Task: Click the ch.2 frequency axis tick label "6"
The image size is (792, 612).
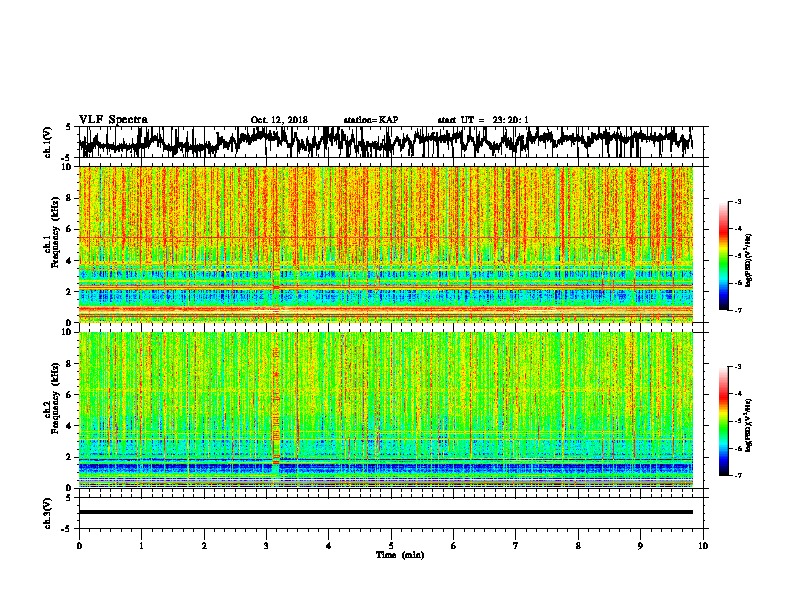Action: coord(70,394)
